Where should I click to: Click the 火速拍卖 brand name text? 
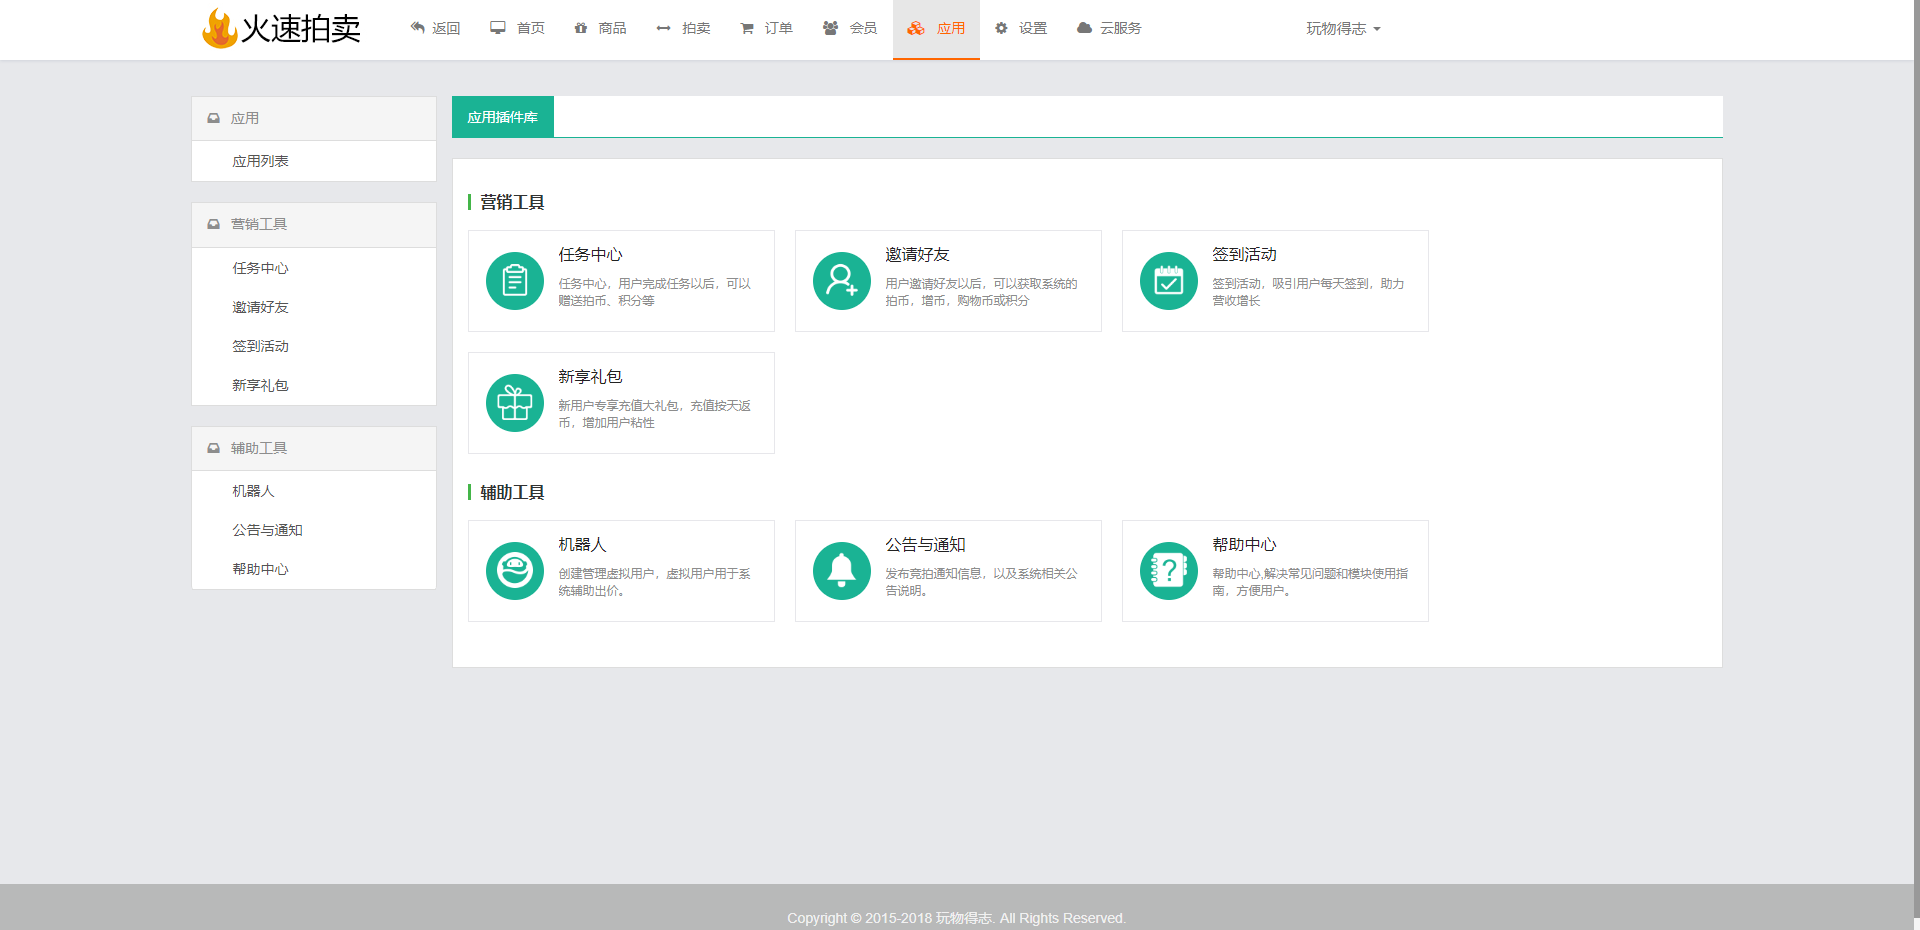pyautogui.click(x=301, y=29)
